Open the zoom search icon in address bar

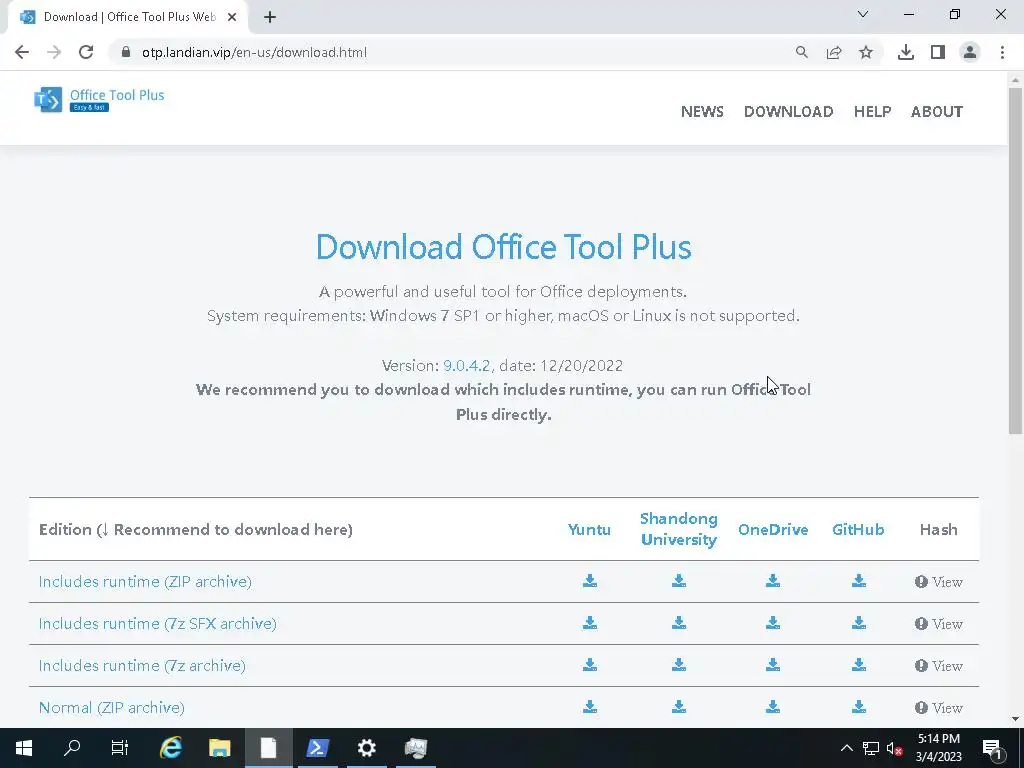pos(801,52)
